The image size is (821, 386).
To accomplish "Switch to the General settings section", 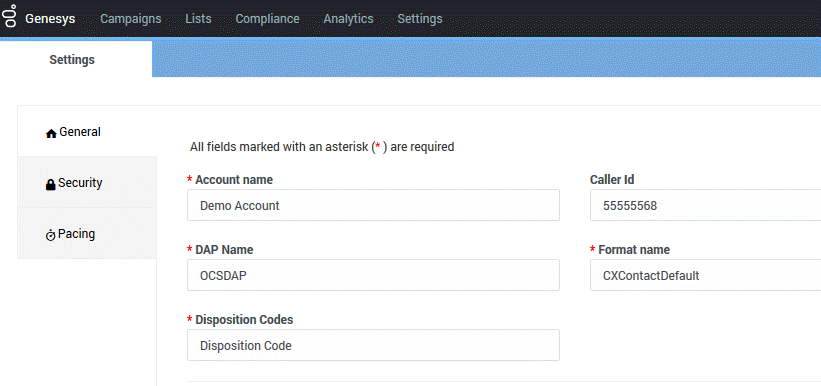I will pos(87,131).
